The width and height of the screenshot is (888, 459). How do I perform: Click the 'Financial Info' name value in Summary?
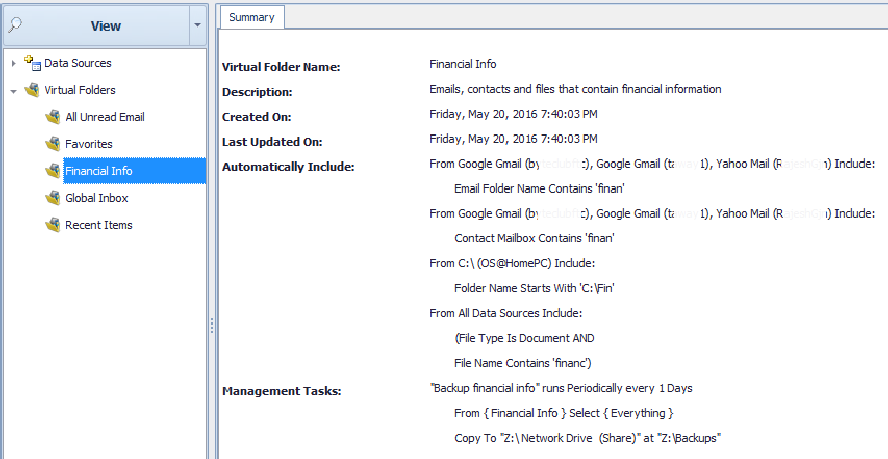point(463,64)
